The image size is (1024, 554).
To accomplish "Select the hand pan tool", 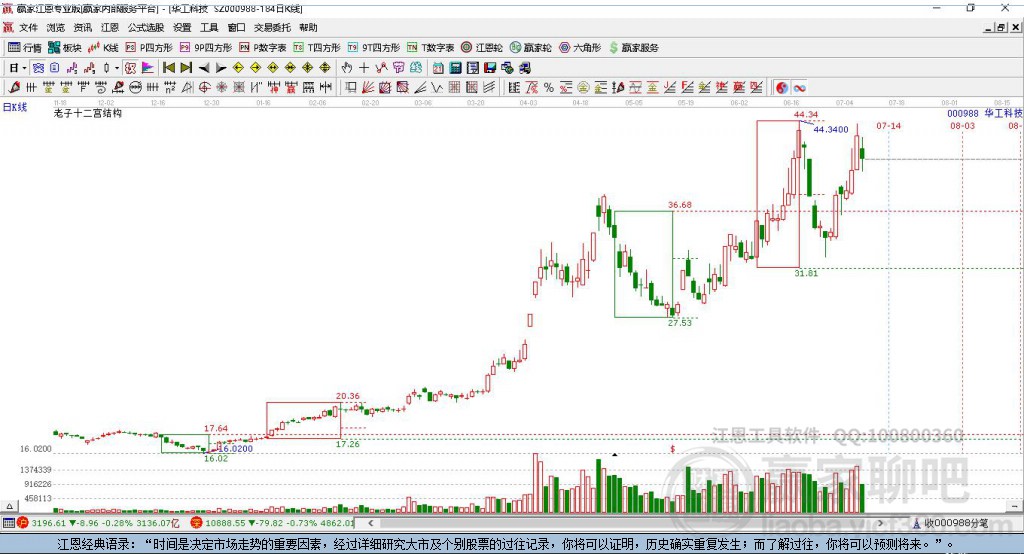I will click(x=347, y=68).
